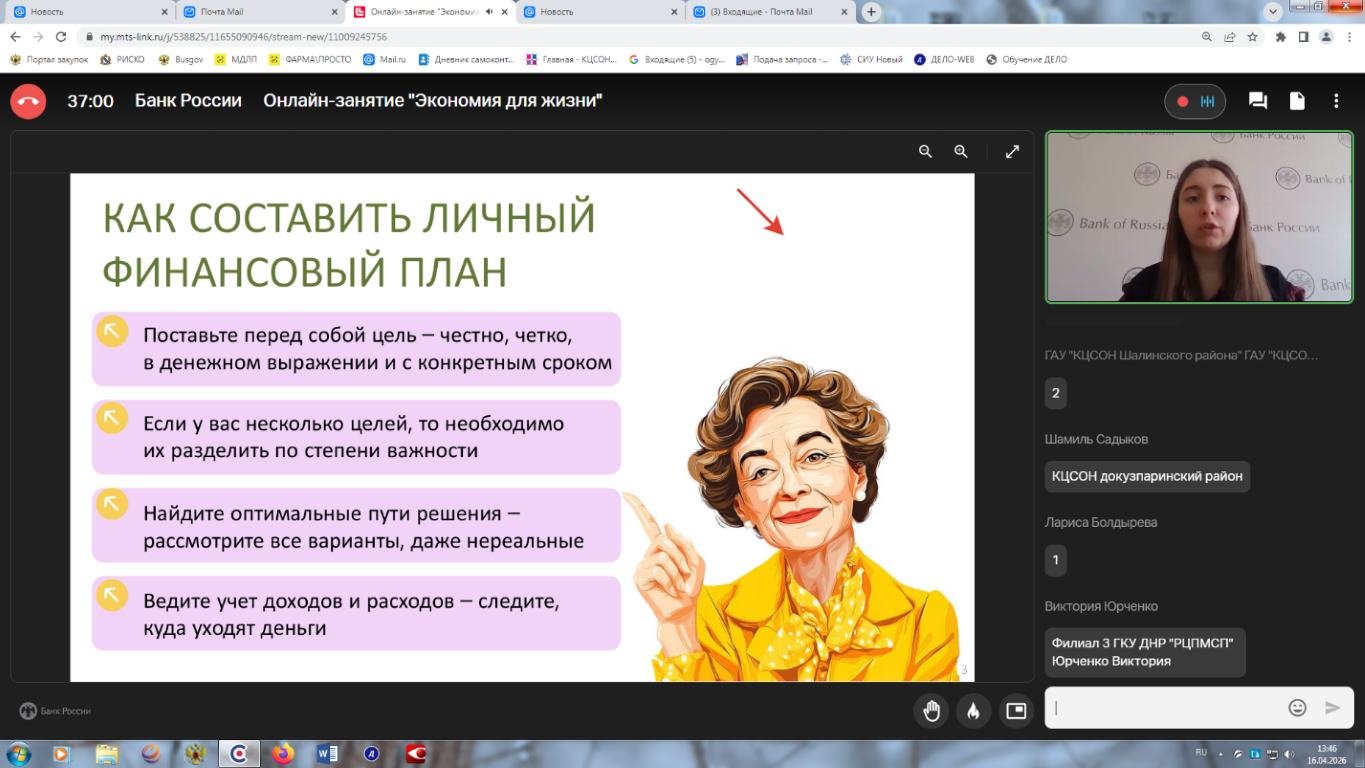The width and height of the screenshot is (1365, 768).
Task: Toggle picture-in-picture mode
Action: point(1016,711)
